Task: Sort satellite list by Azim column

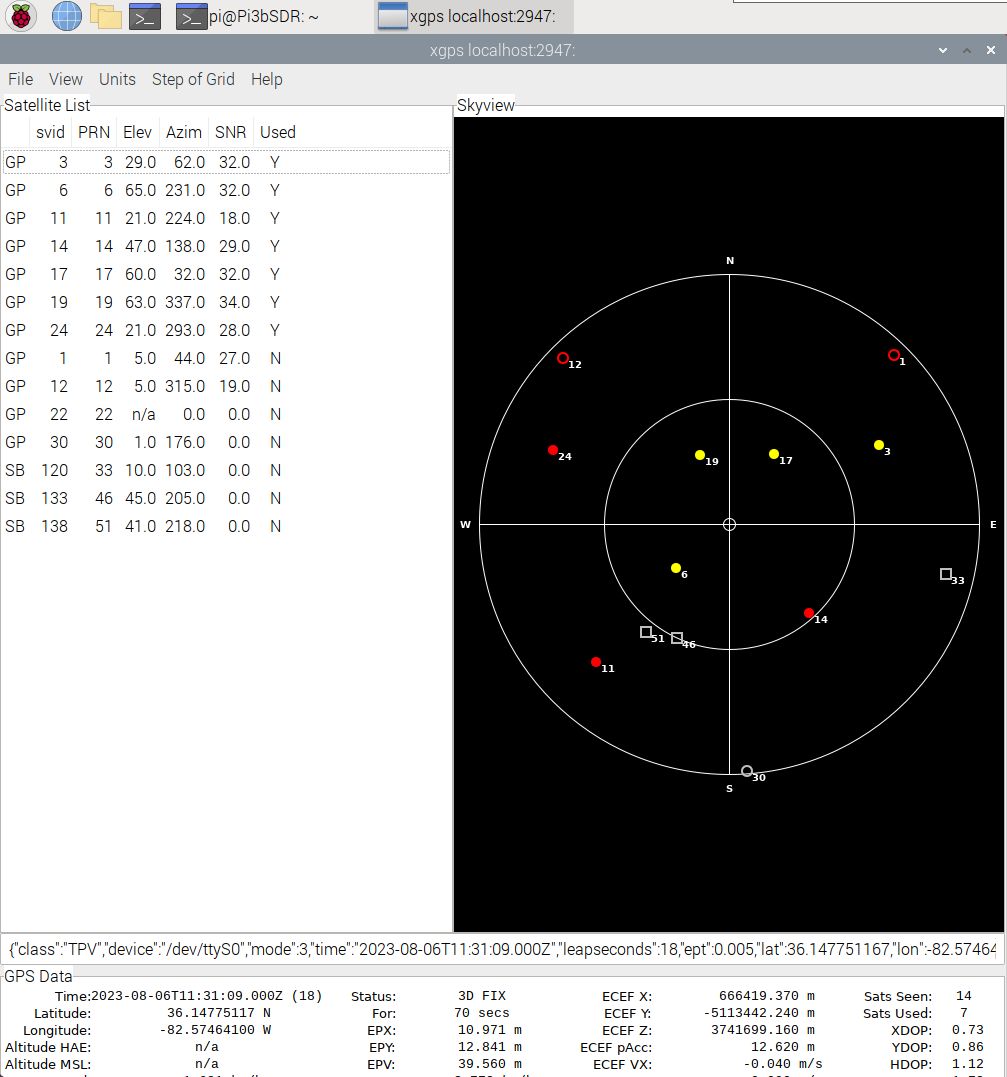Action: point(183,133)
